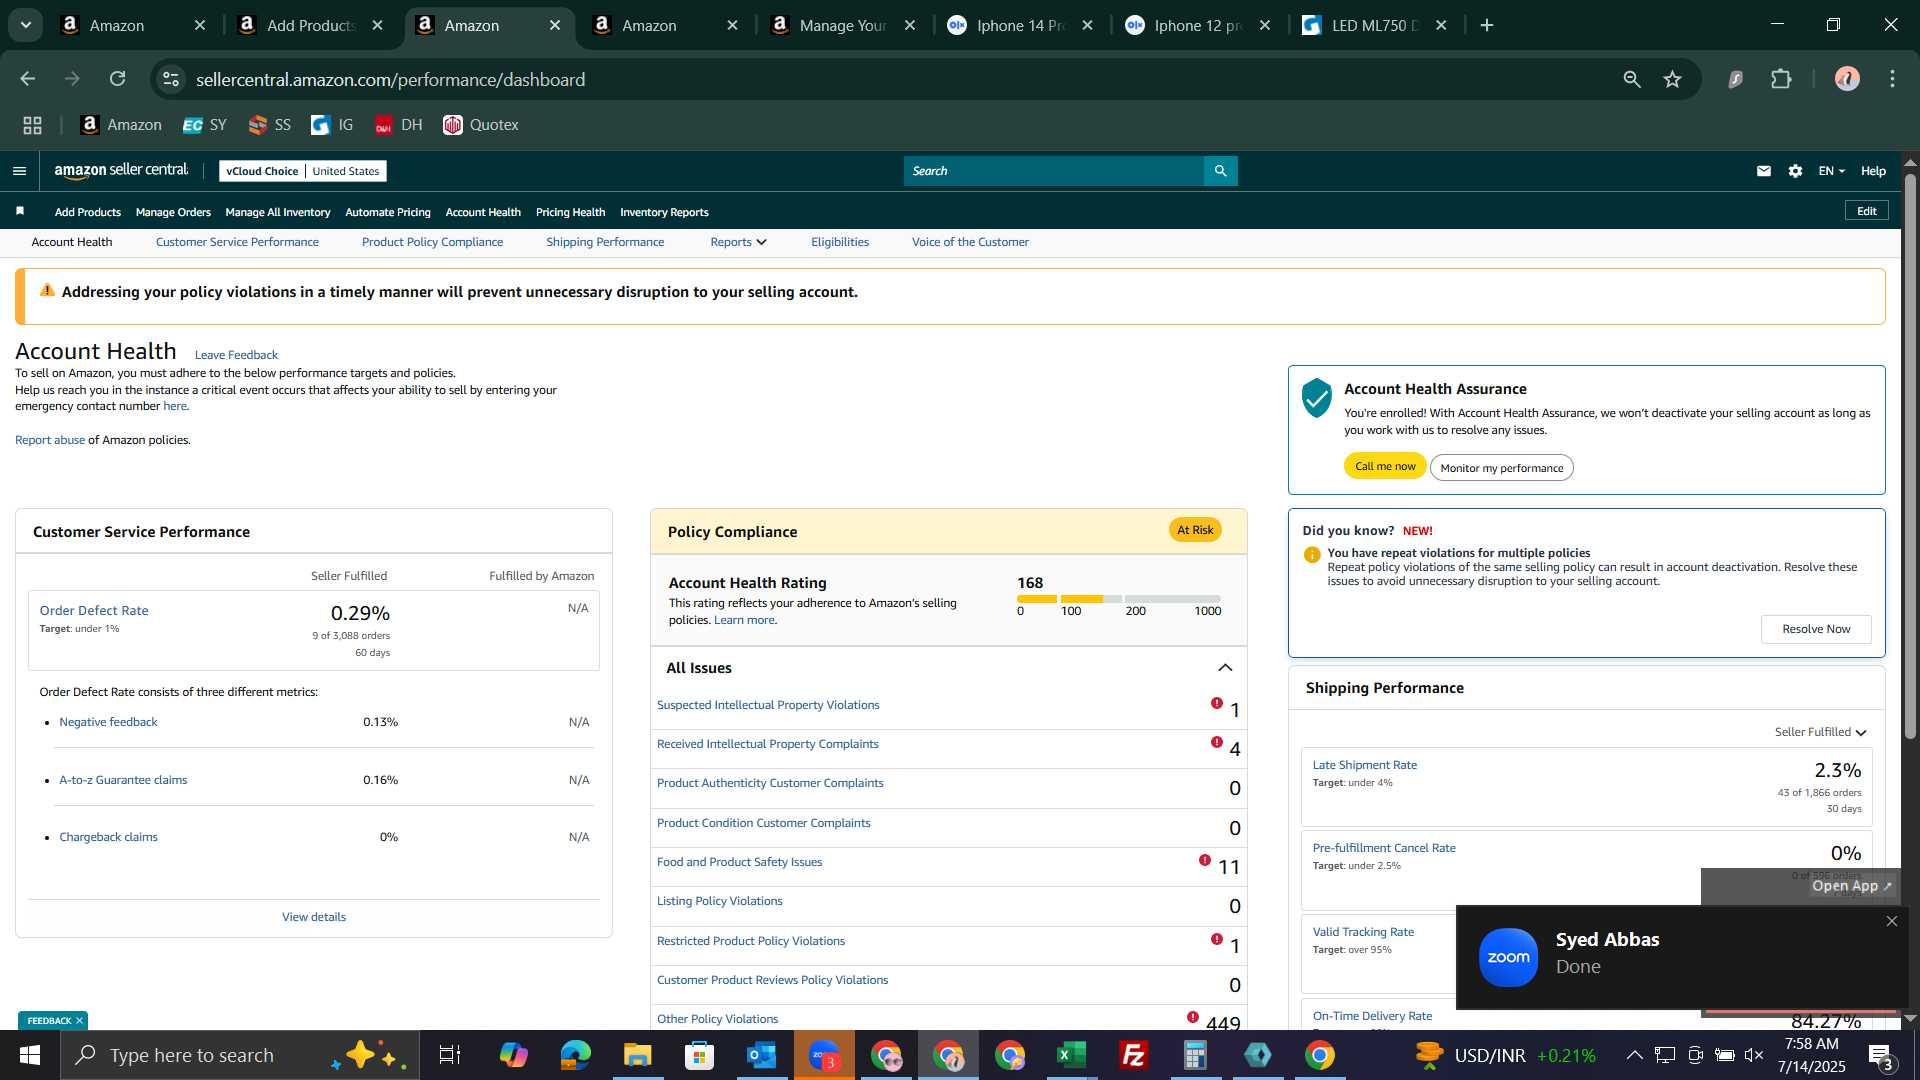Viewport: 1920px width, 1080px height.
Task: Click the Call me now button
Action: [x=1385, y=466]
